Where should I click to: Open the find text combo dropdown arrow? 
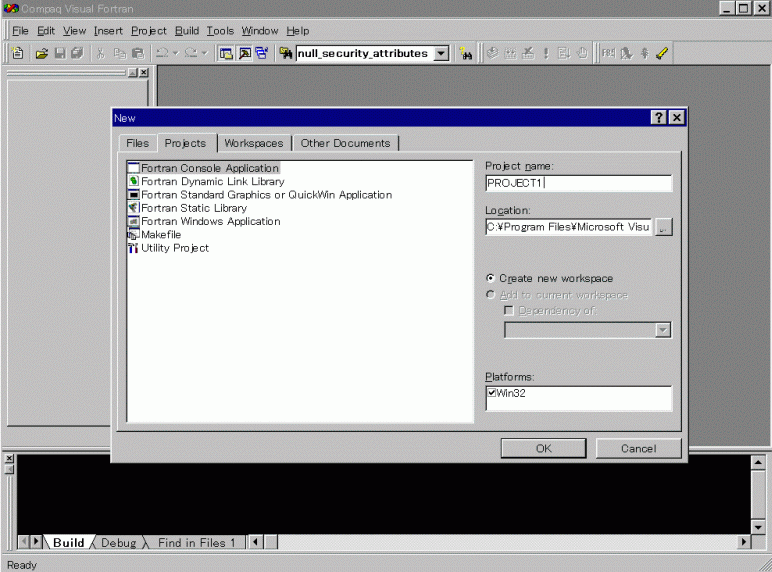point(442,53)
